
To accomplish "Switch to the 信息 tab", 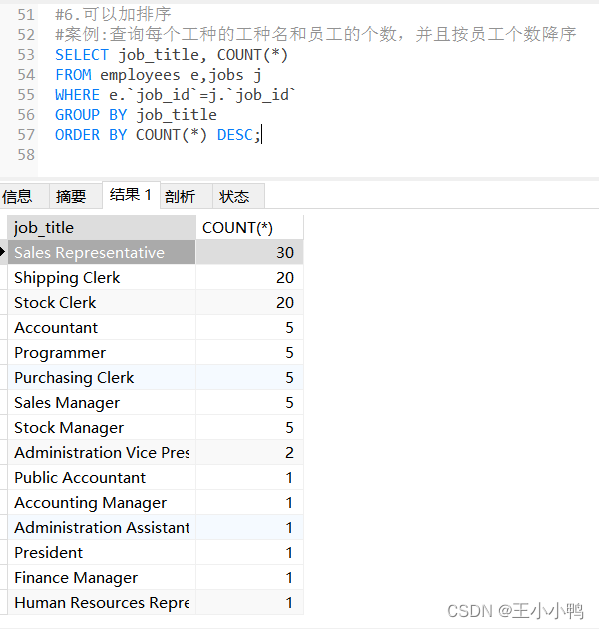I will (22, 196).
